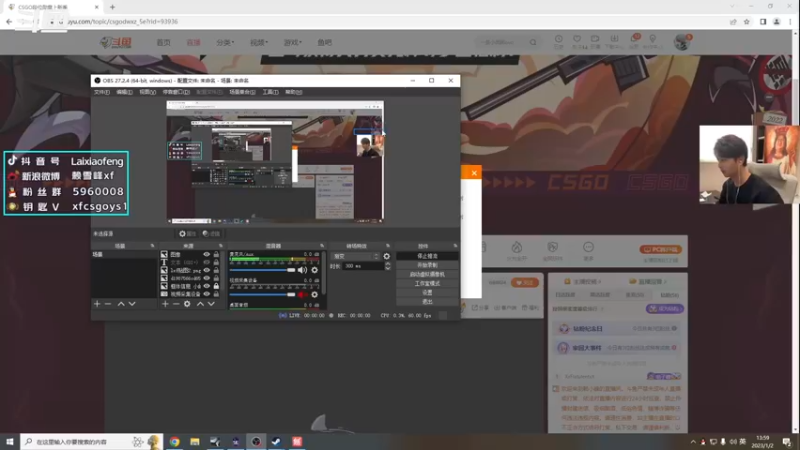
Task: Remove the selected source with the minus icon
Action: click(176, 304)
